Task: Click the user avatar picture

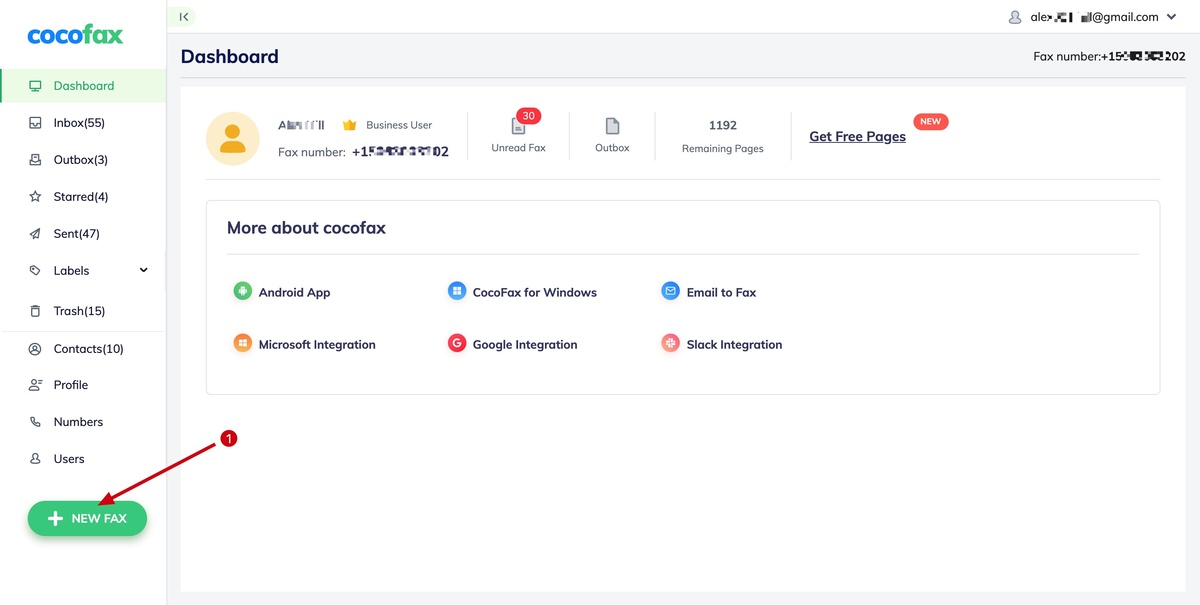Action: point(233,138)
